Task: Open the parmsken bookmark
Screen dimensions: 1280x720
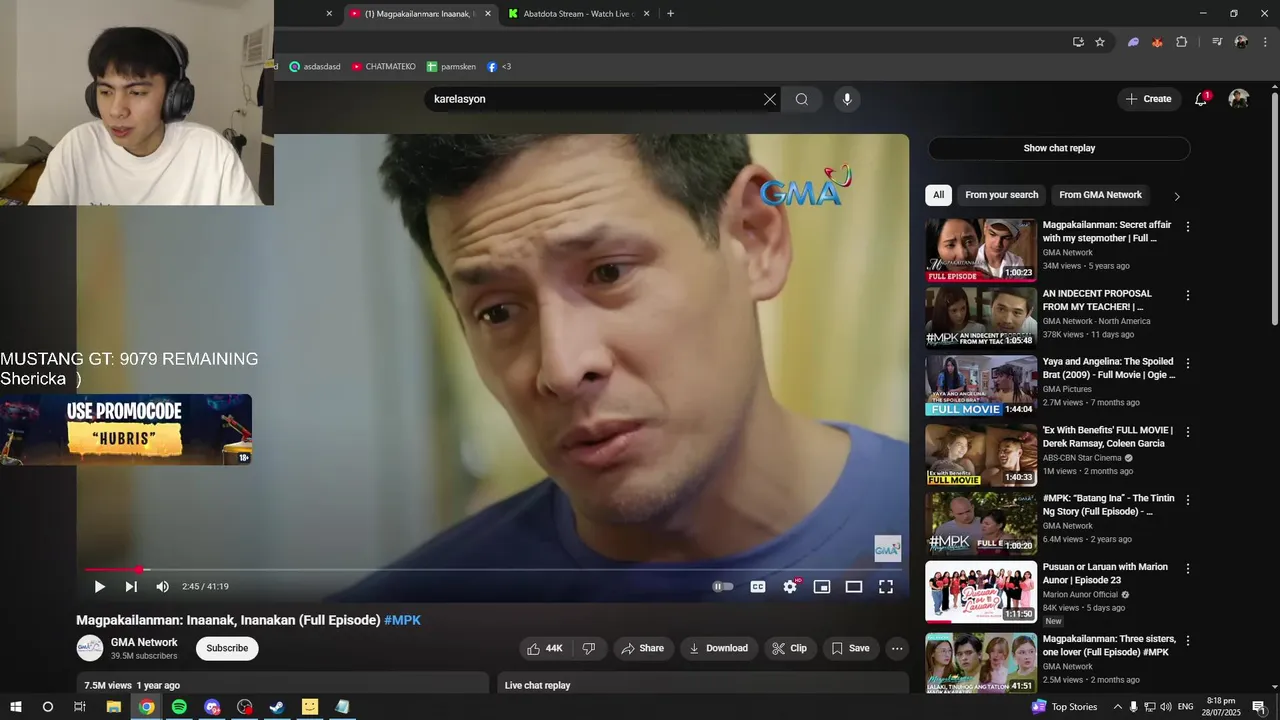Action: pyautogui.click(x=451, y=67)
